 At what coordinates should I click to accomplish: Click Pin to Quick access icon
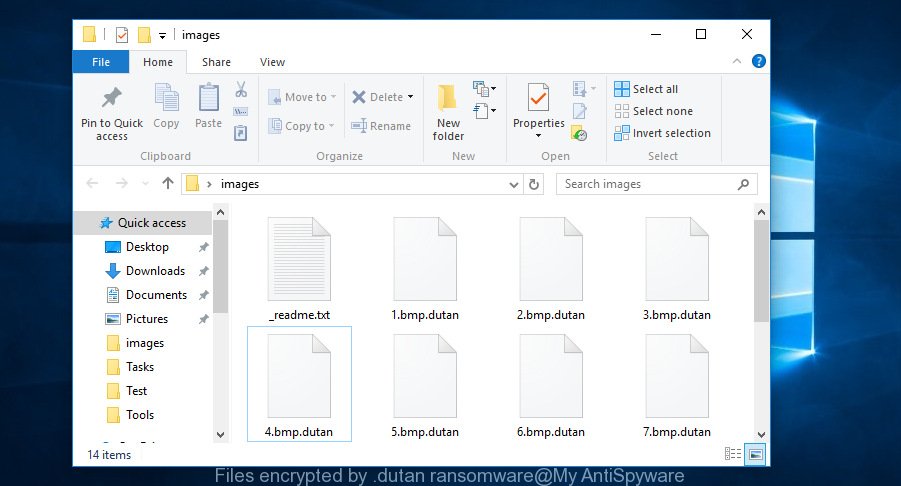coord(111,98)
